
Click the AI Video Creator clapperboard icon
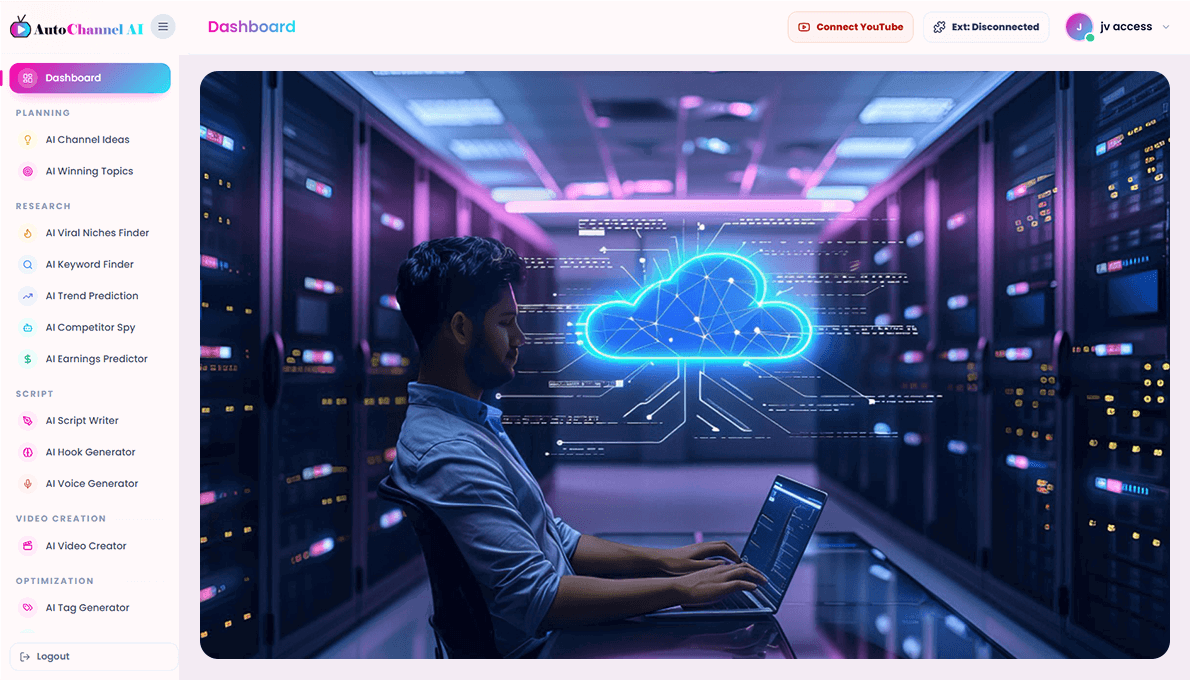point(28,546)
